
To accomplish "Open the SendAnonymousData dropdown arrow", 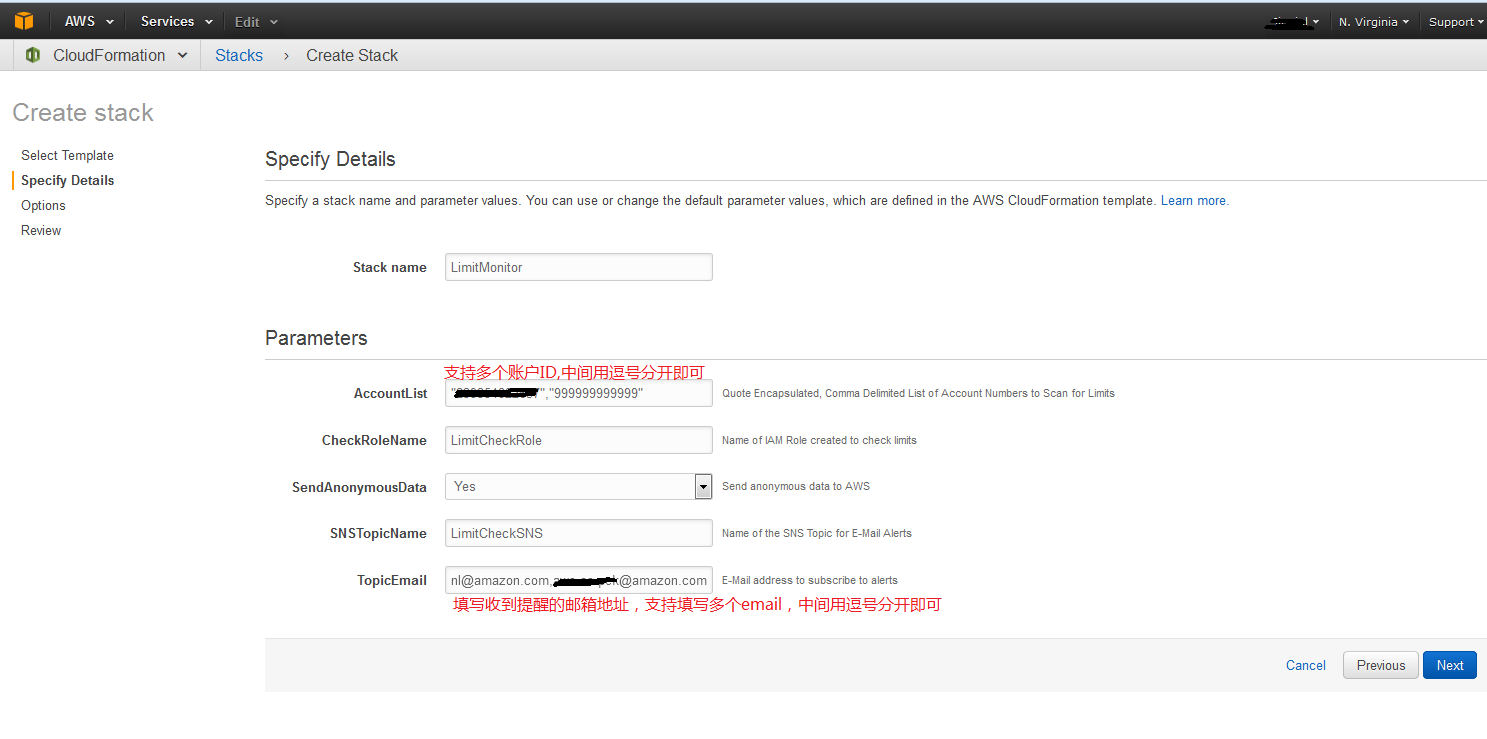I will coord(703,487).
